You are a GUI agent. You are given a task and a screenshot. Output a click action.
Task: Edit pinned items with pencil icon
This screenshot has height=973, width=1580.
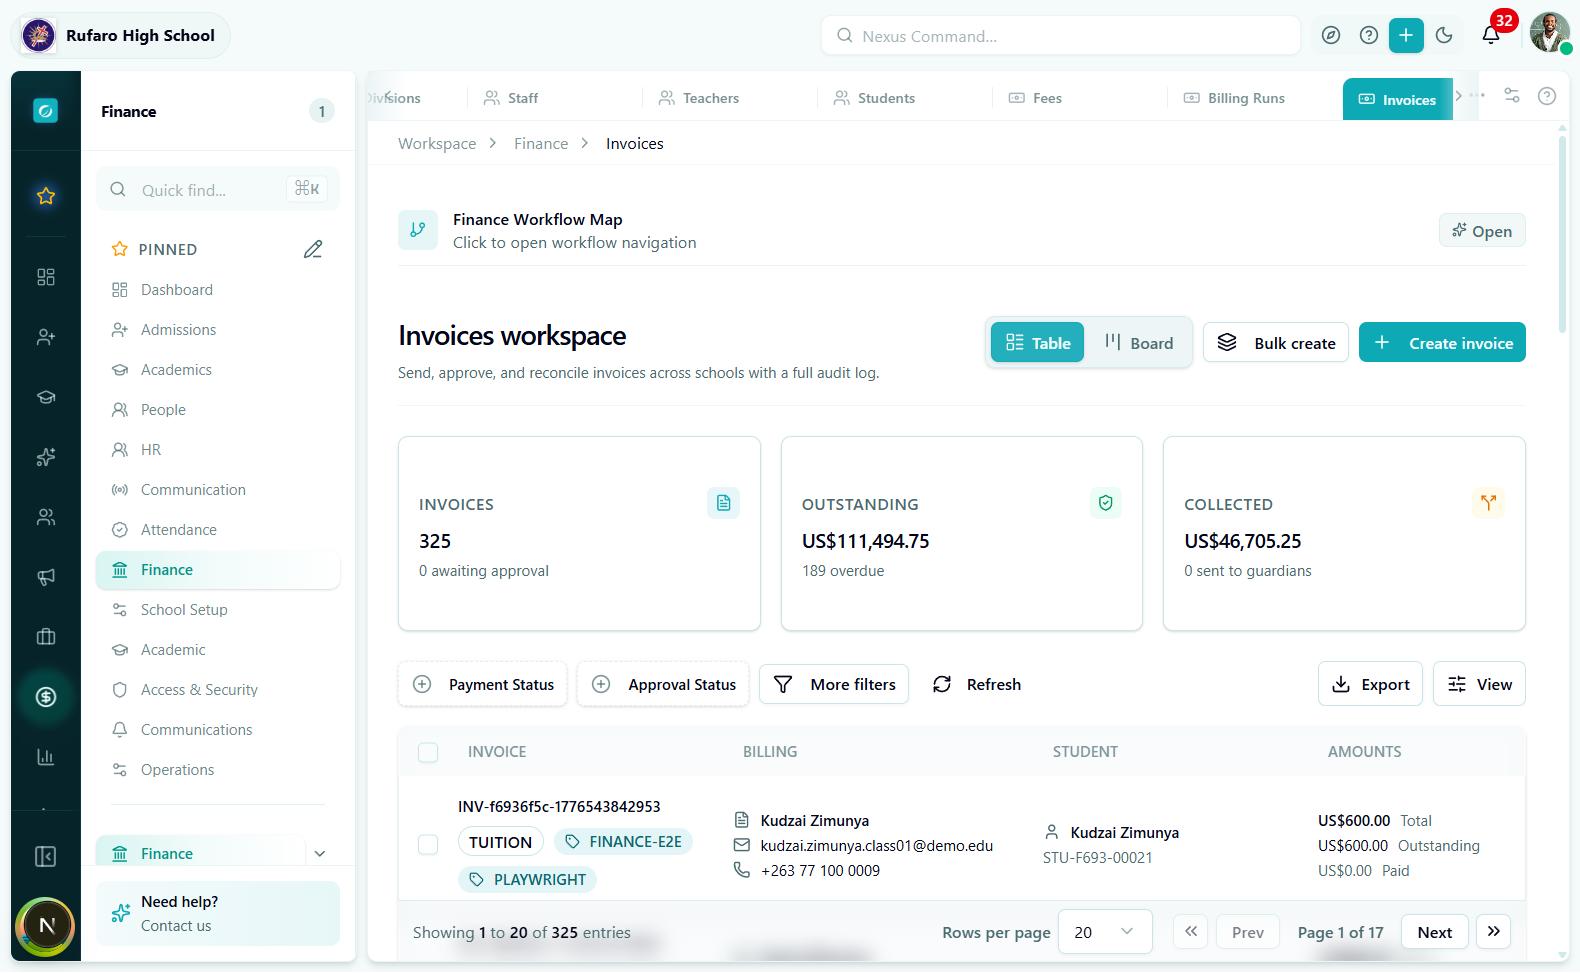313,249
